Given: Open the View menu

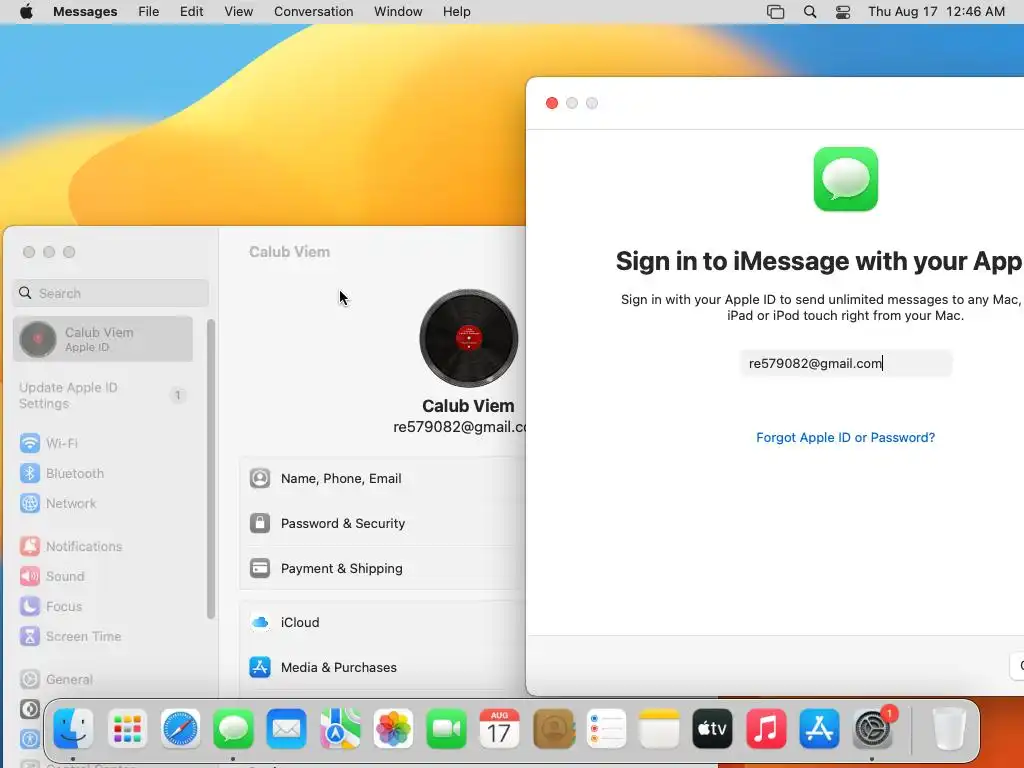Looking at the screenshot, I should click(x=238, y=12).
